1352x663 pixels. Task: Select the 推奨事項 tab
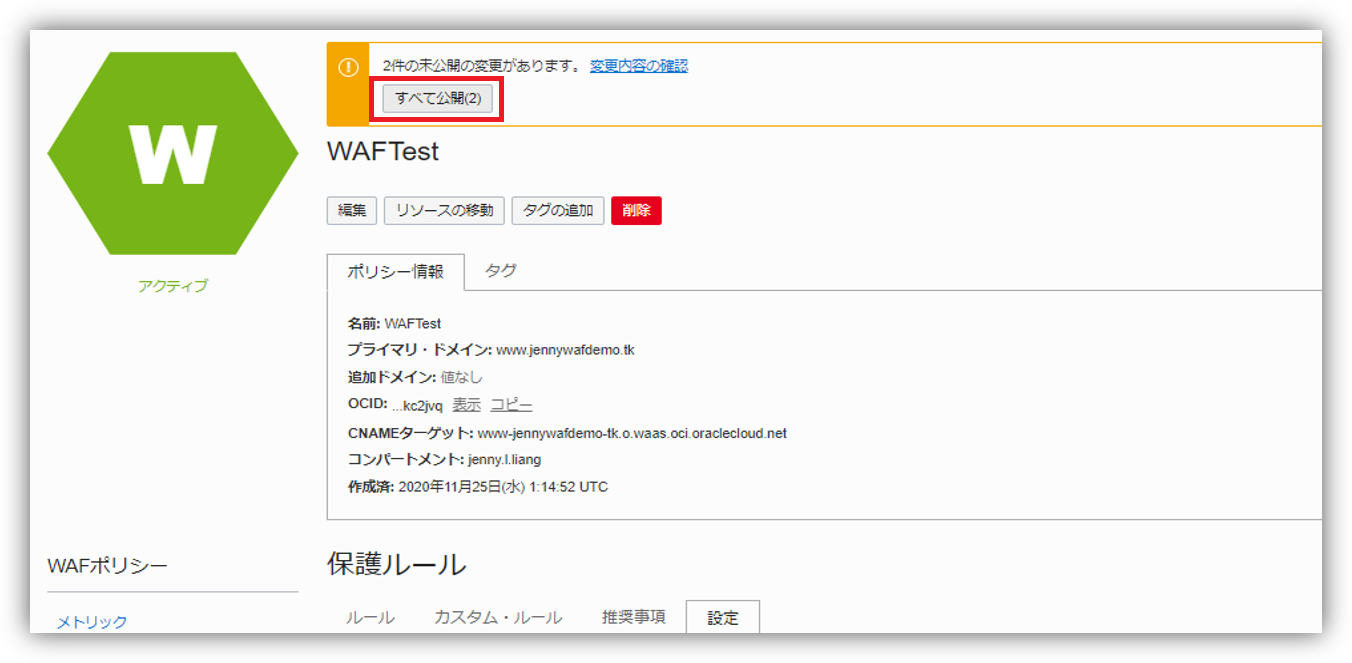[633, 617]
